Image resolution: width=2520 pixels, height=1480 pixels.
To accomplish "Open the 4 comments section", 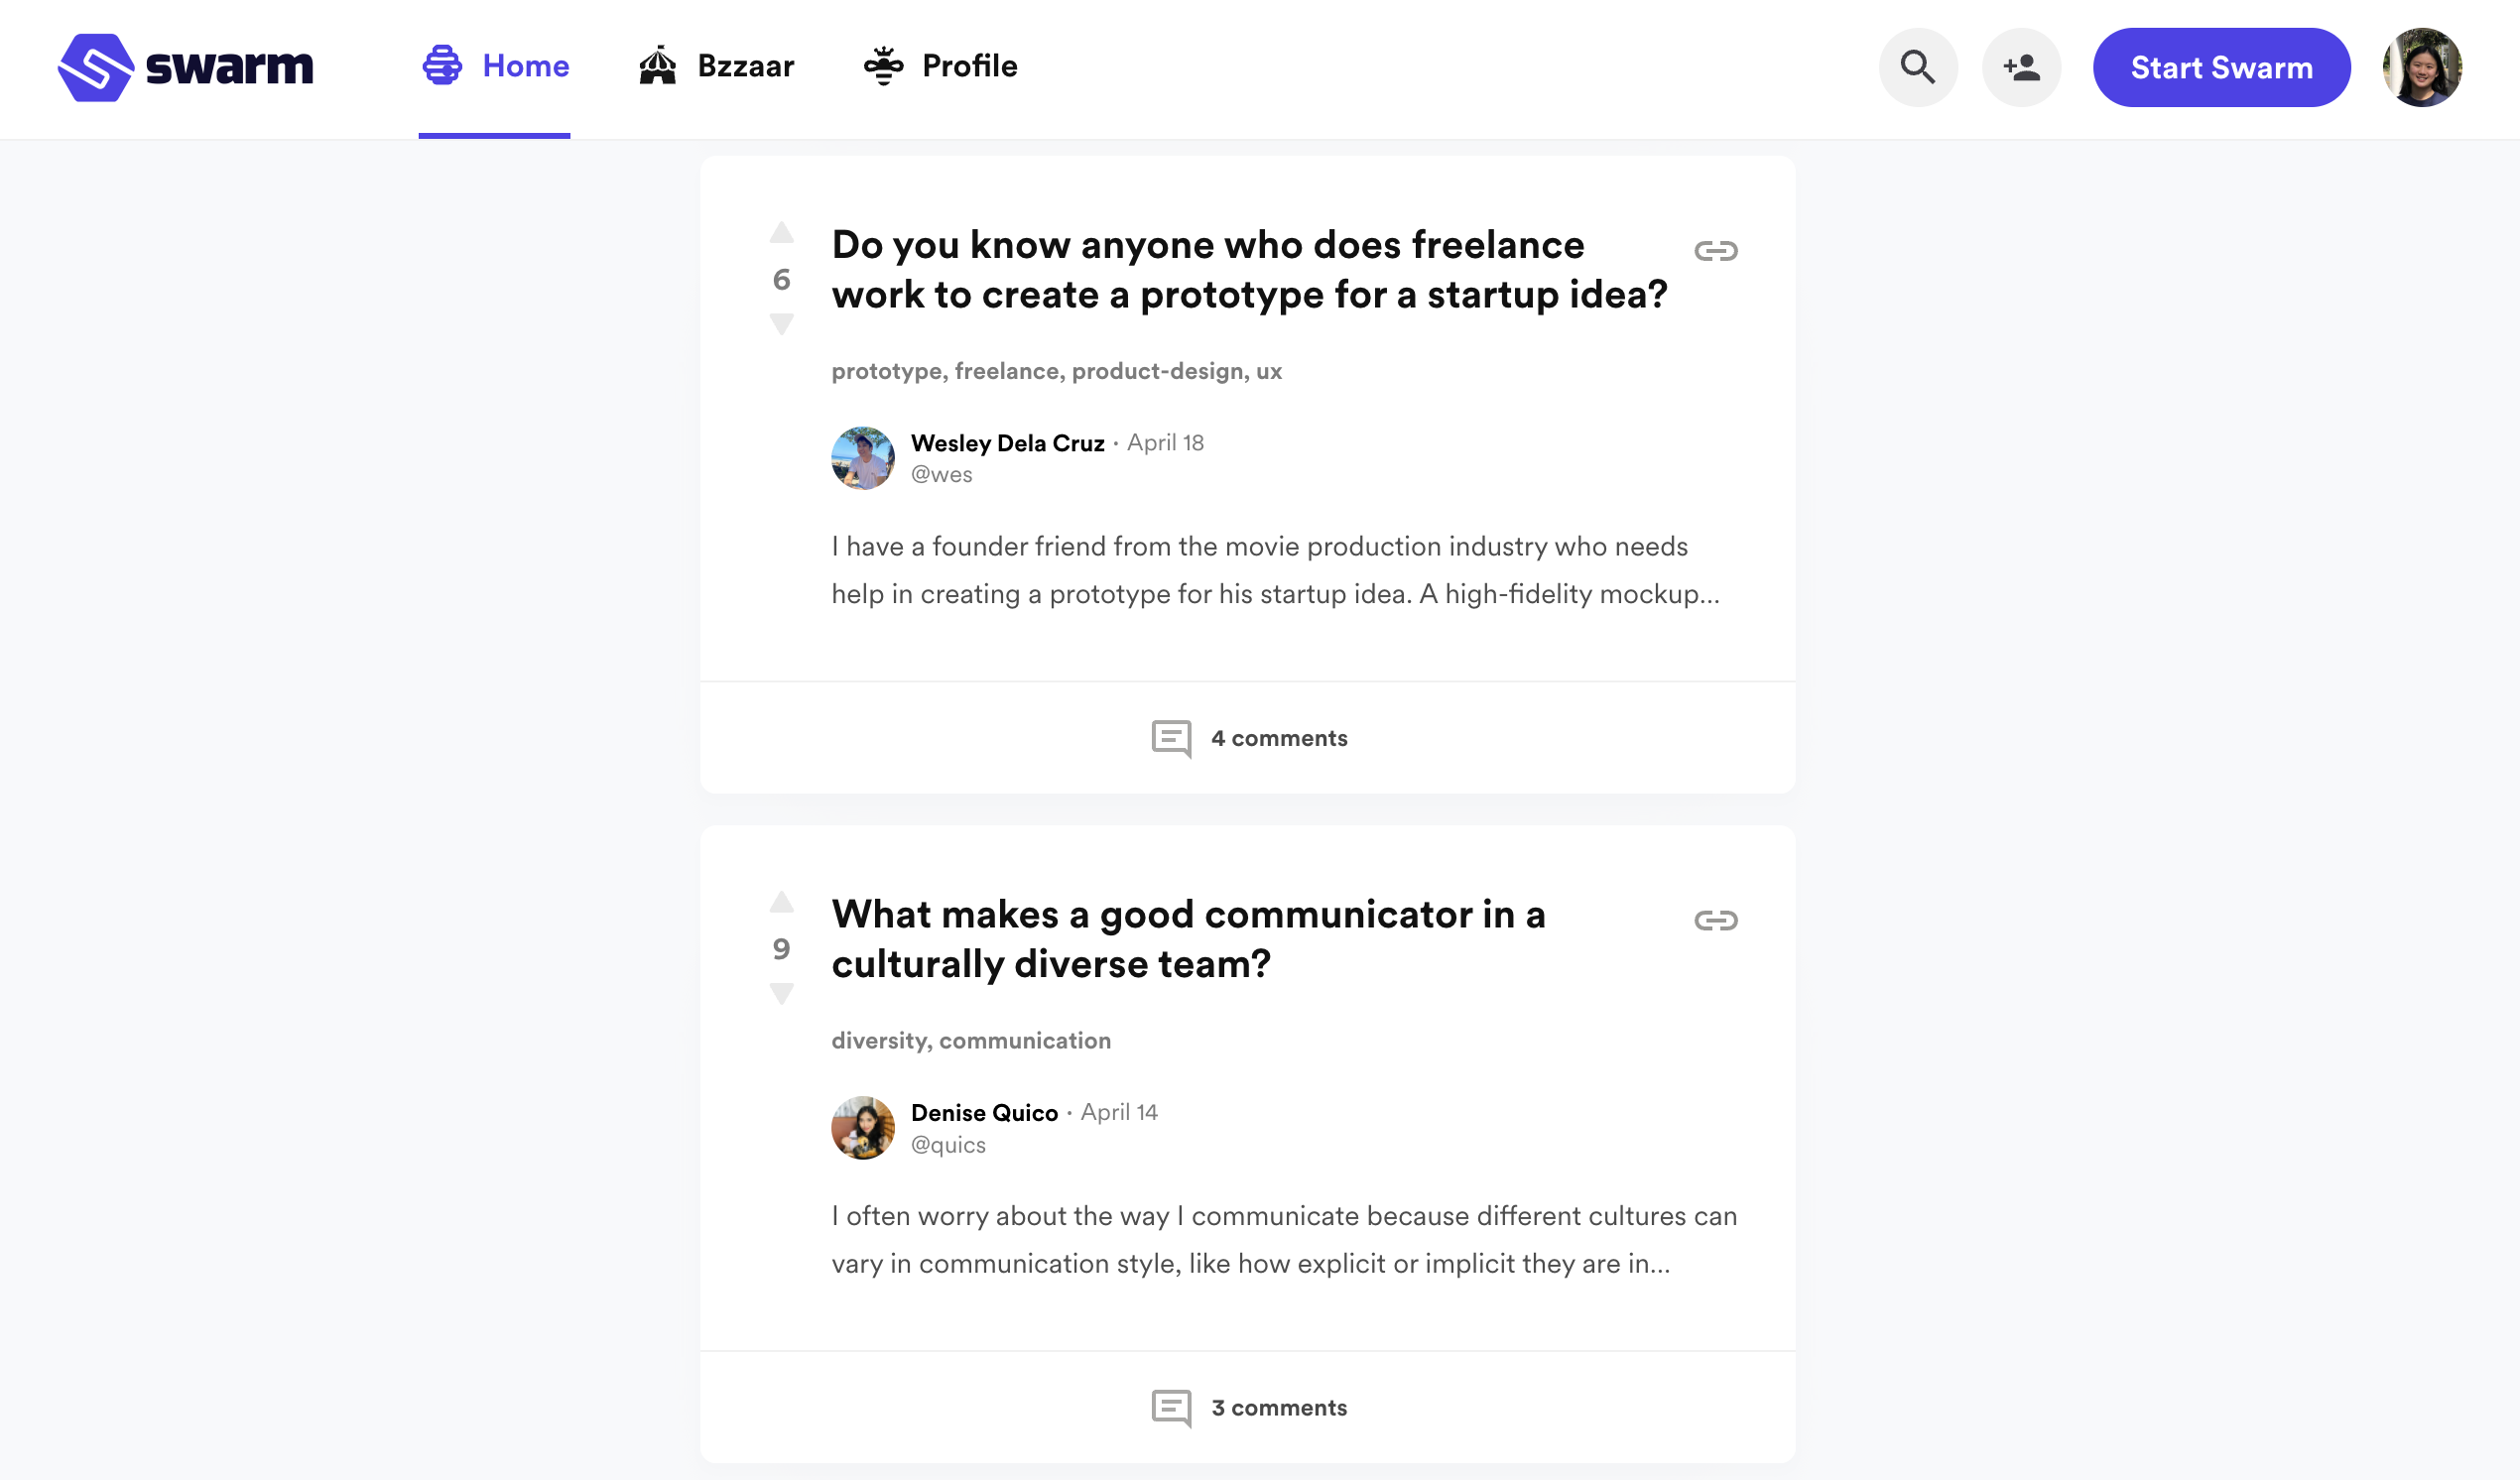I will coord(1249,738).
